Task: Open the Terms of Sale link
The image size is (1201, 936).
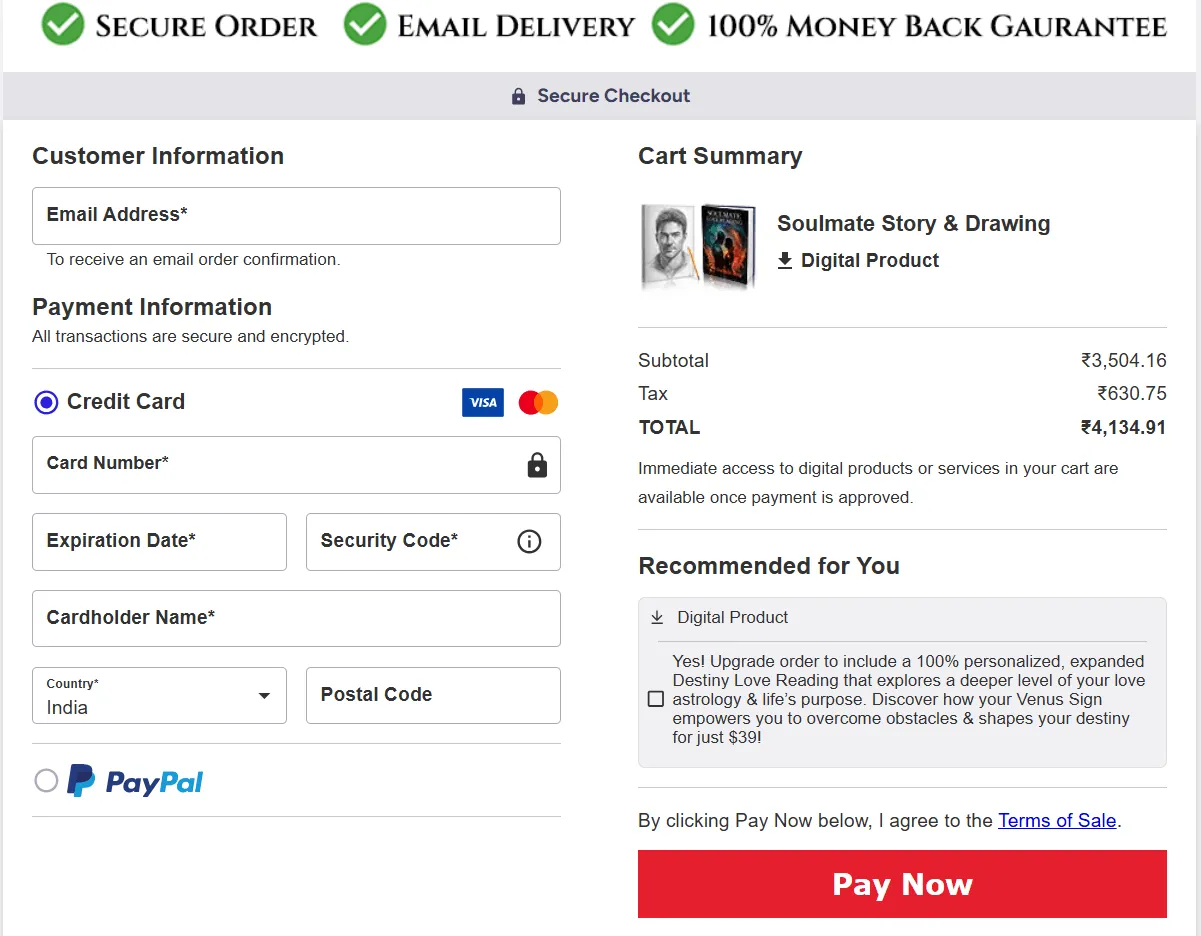Action: (1056, 820)
